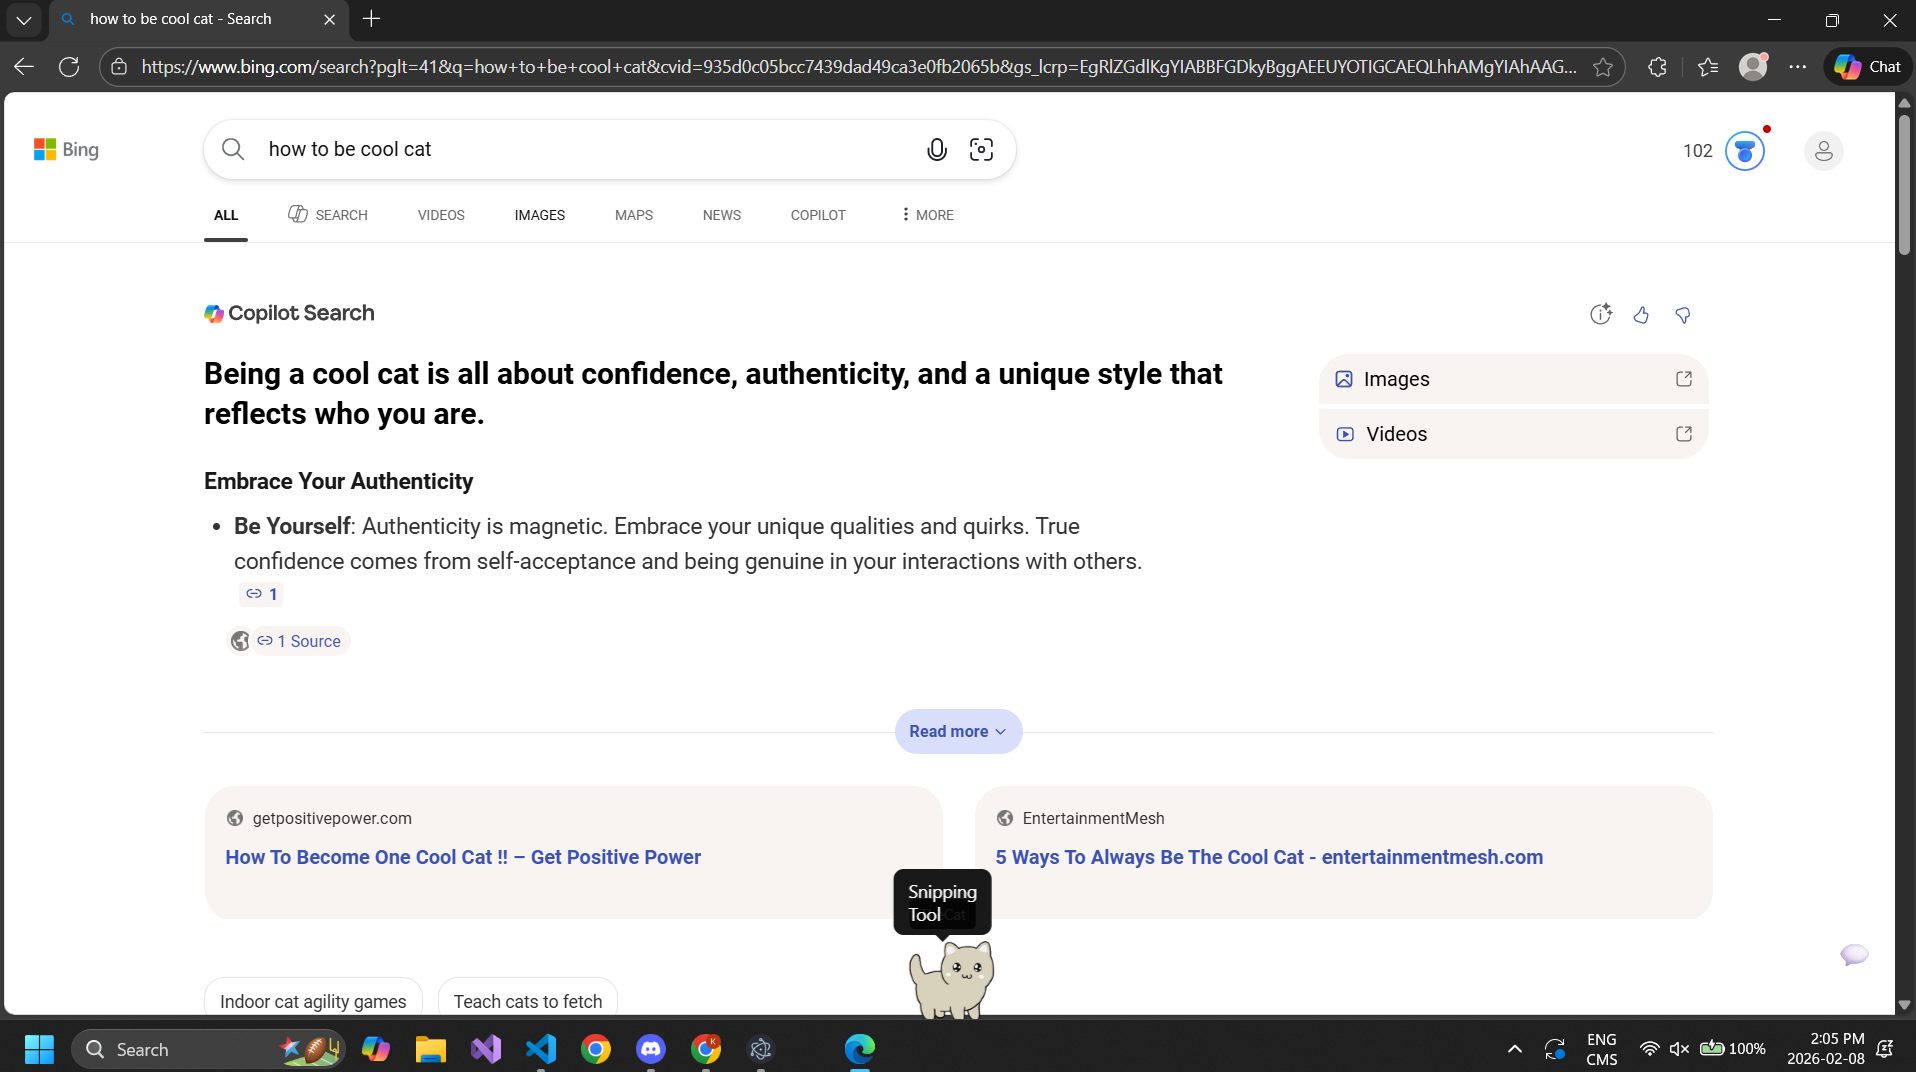This screenshot has height=1072, width=1916.
Task: Click the magnifier search icon in search box
Action: (x=233, y=150)
